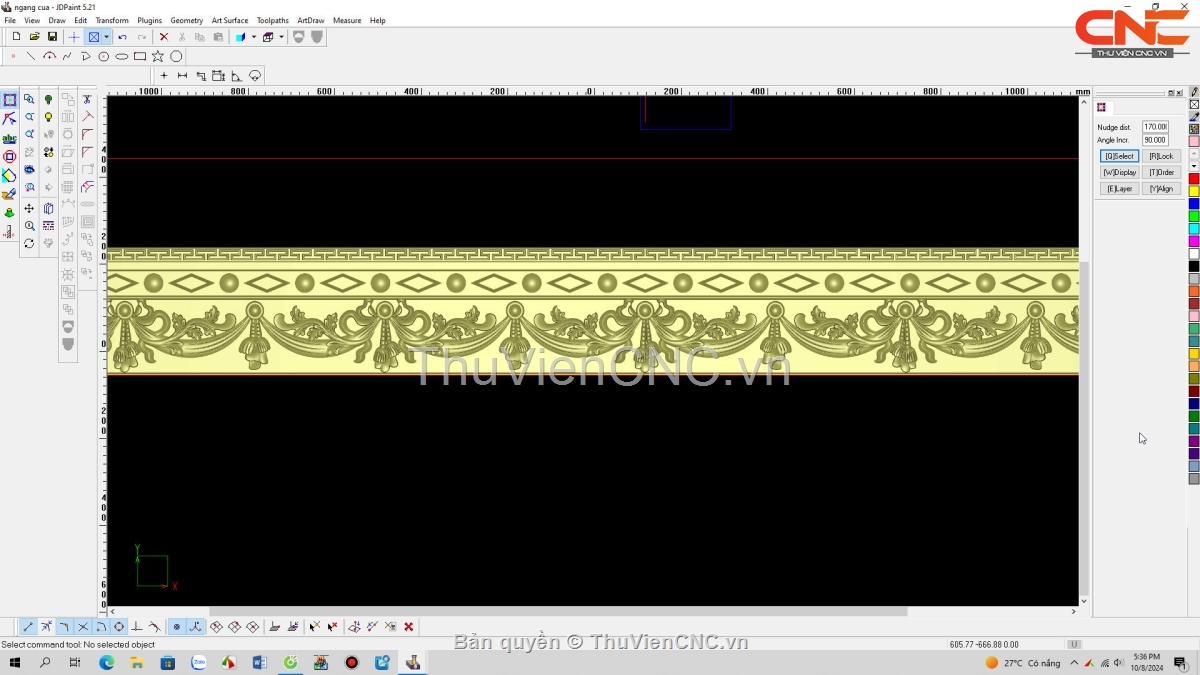Open File Explorer from the taskbar
1200x675 pixels.
tap(137, 662)
